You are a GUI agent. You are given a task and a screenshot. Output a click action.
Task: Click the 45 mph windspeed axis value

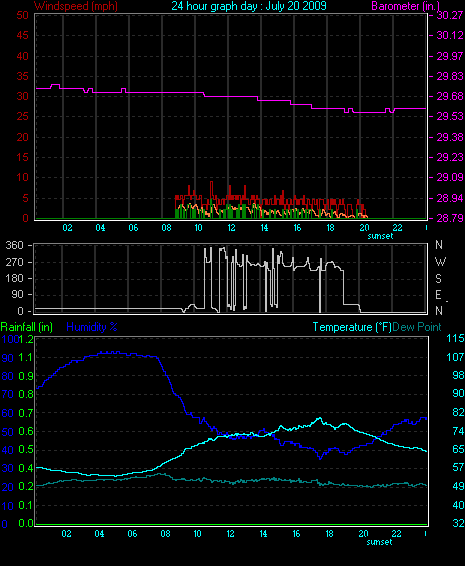pos(22,35)
